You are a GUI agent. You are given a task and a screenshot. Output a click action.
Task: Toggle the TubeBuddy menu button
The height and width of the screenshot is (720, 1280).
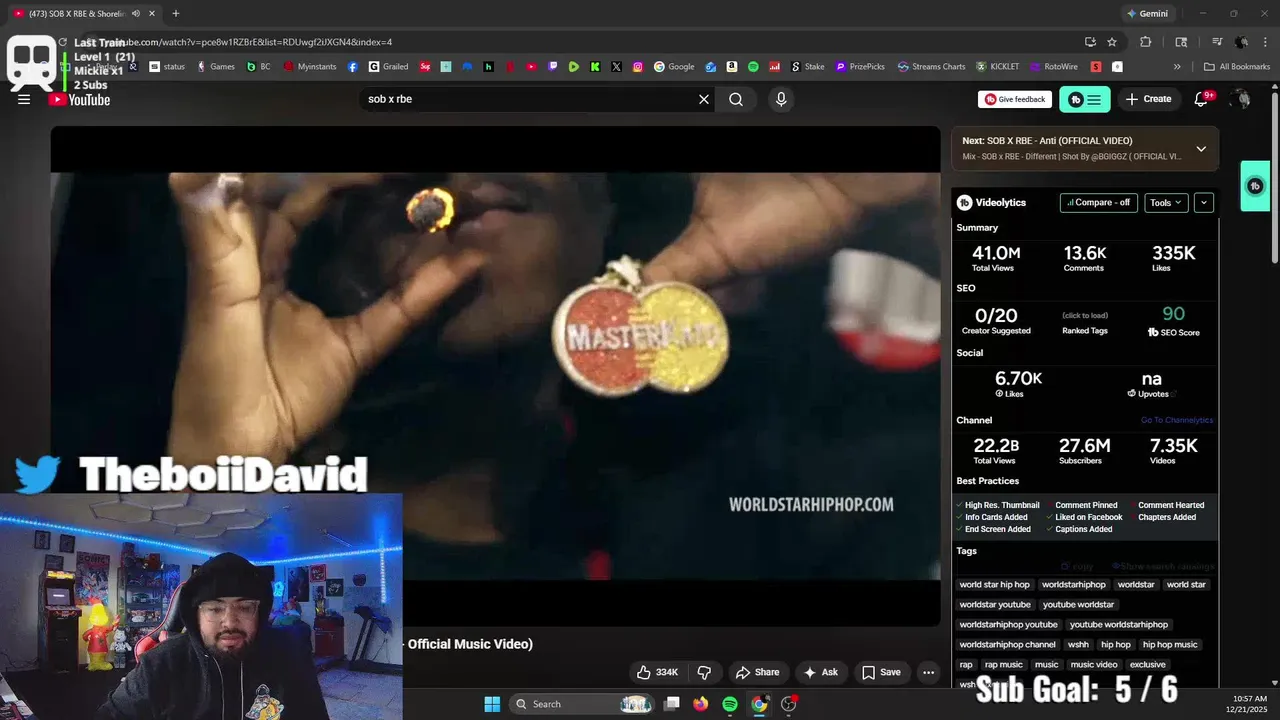[x=1085, y=99]
